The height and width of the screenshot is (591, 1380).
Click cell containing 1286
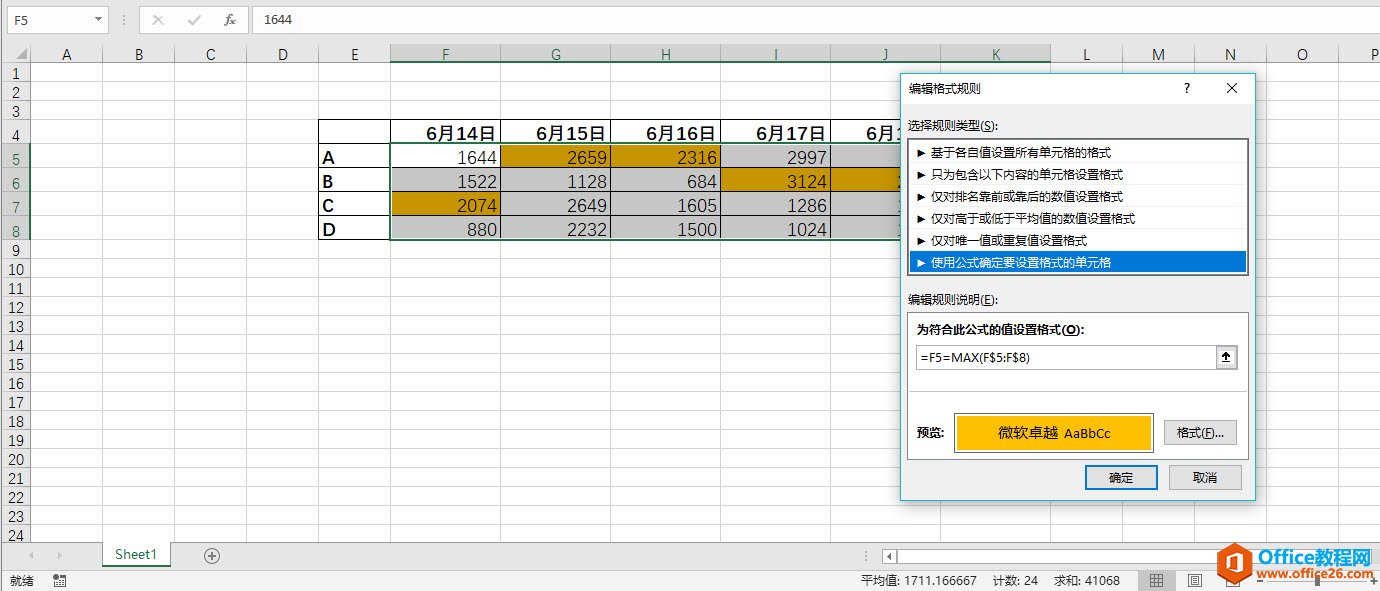point(776,205)
